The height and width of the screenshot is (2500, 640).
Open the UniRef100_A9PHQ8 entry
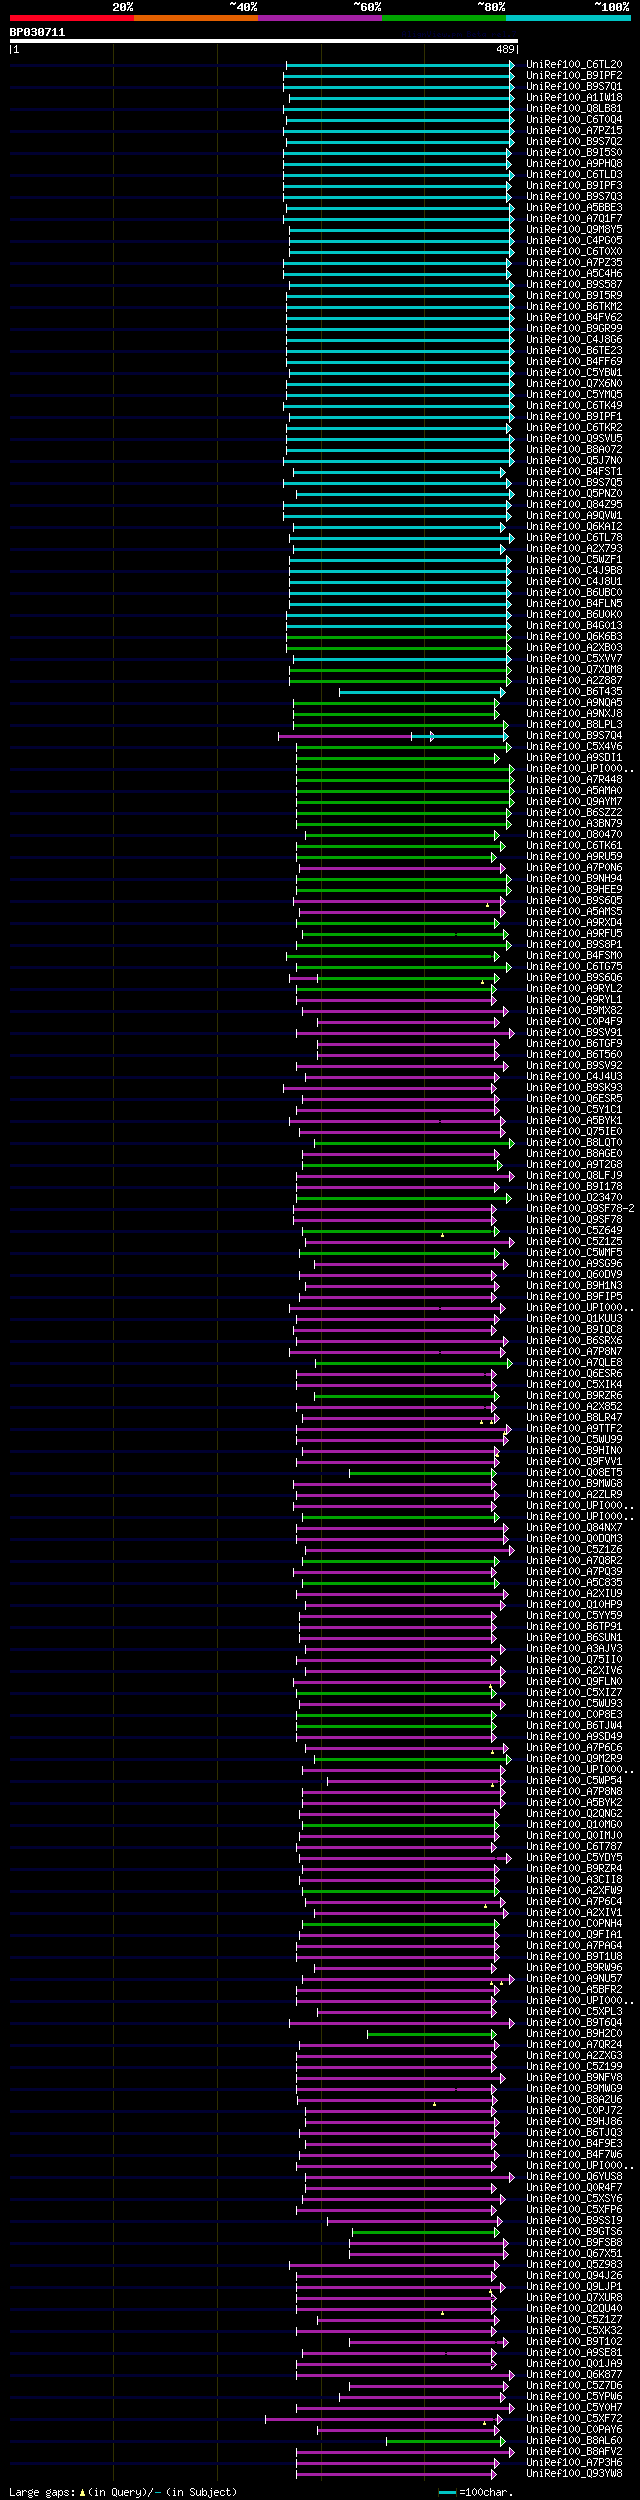click(x=574, y=164)
